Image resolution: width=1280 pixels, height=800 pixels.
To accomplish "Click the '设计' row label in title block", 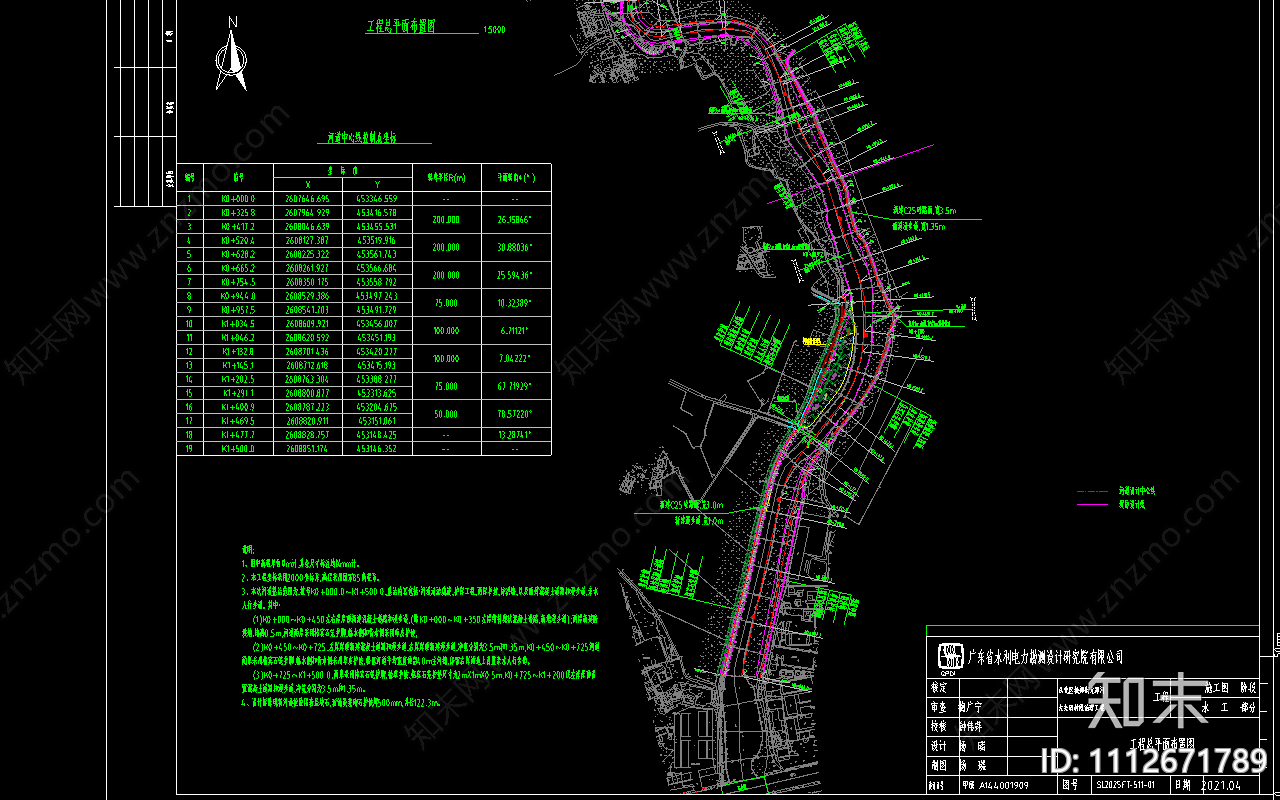I will click(937, 745).
